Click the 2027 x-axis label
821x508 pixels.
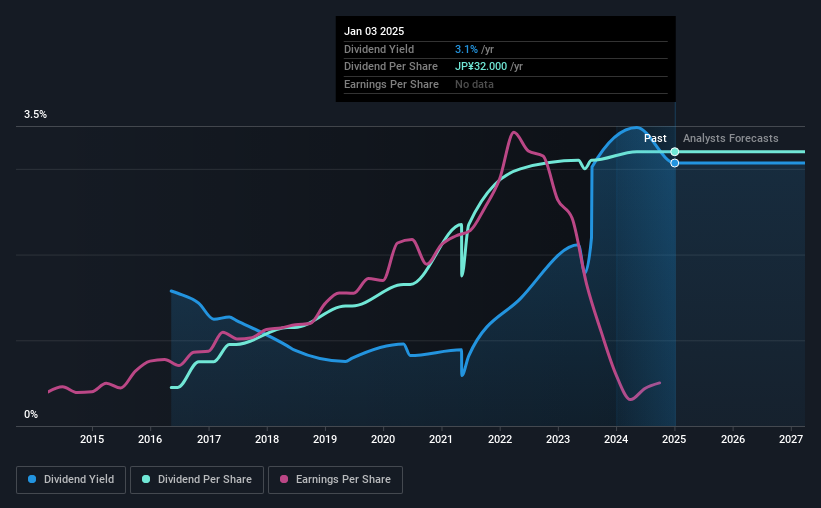tap(791, 439)
